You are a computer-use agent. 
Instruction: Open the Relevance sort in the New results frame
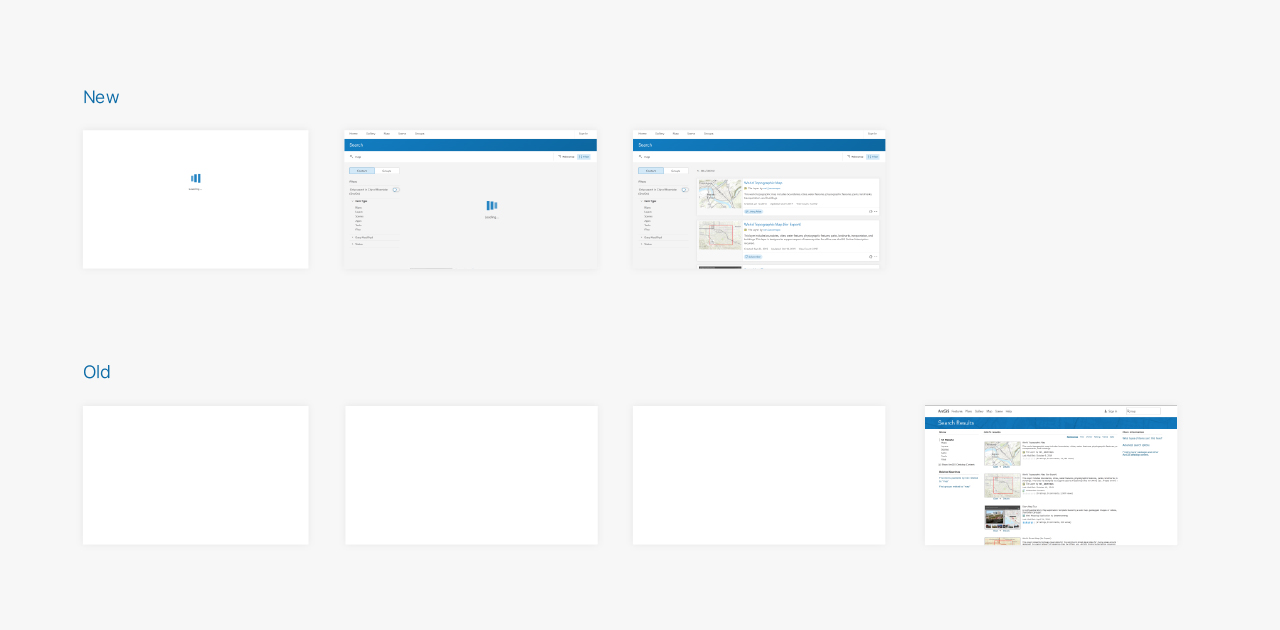point(856,157)
